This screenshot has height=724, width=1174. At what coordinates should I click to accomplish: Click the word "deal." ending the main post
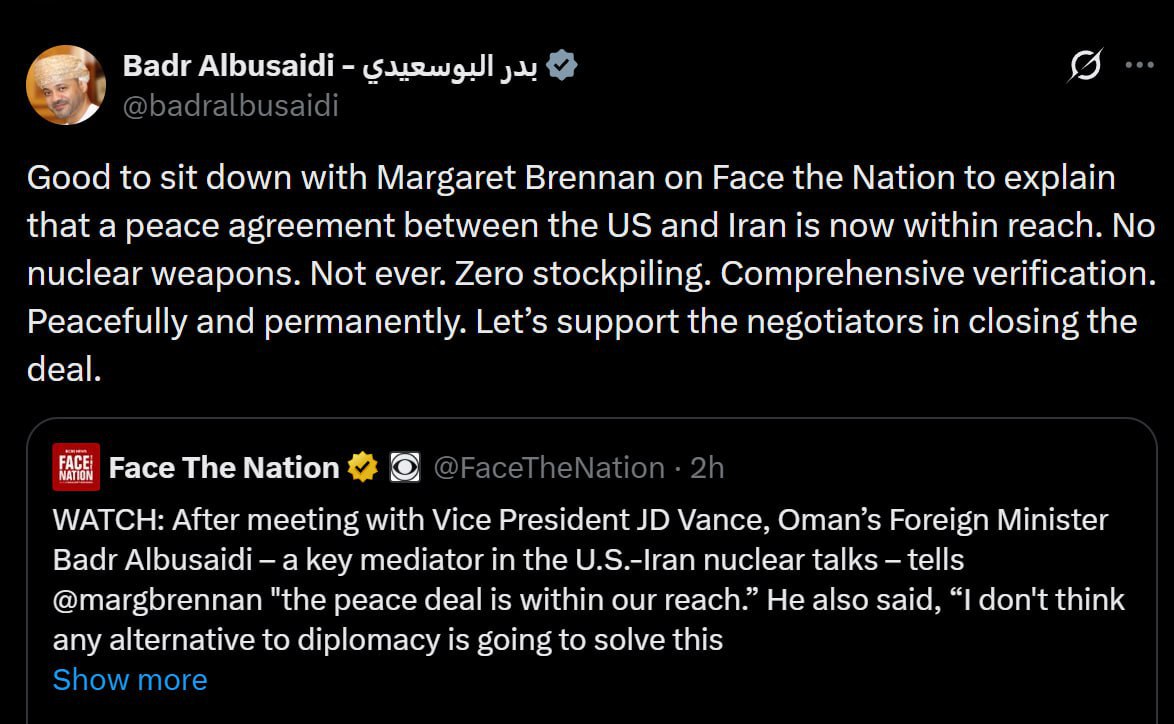point(64,370)
